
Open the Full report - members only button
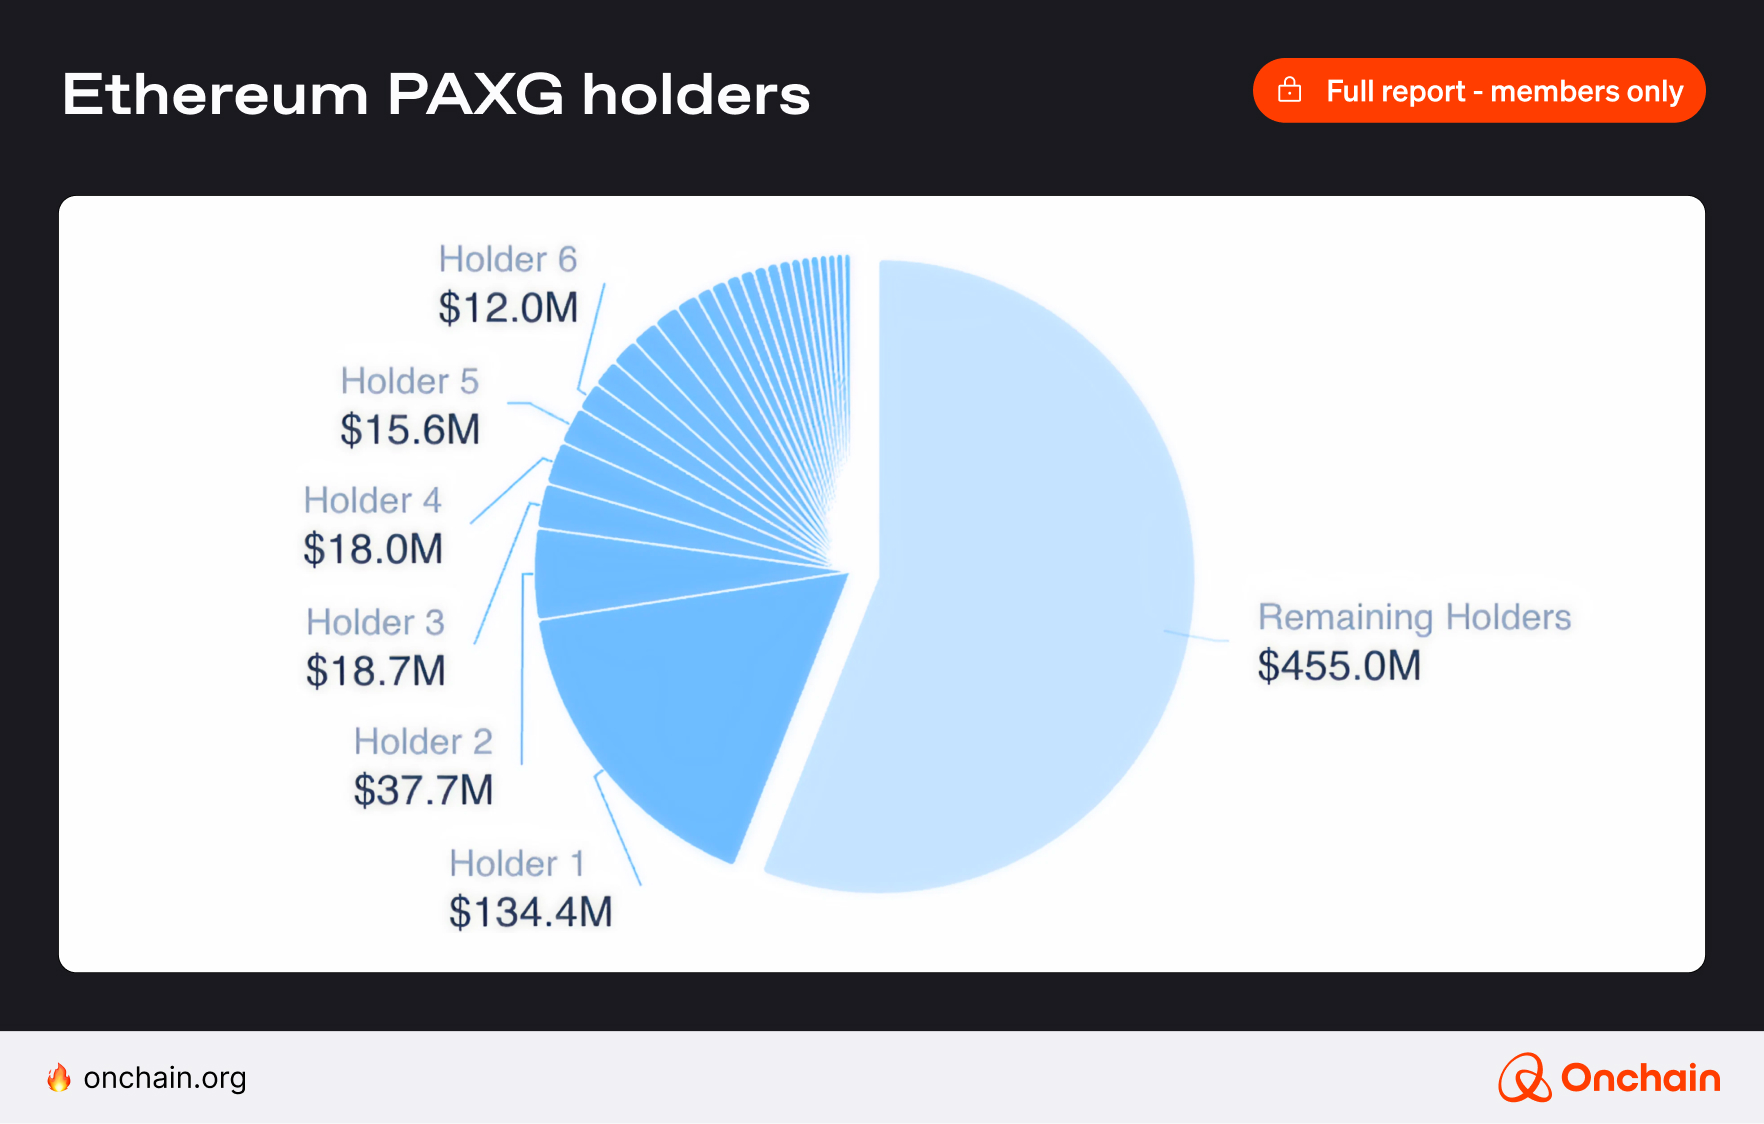(x=1478, y=91)
